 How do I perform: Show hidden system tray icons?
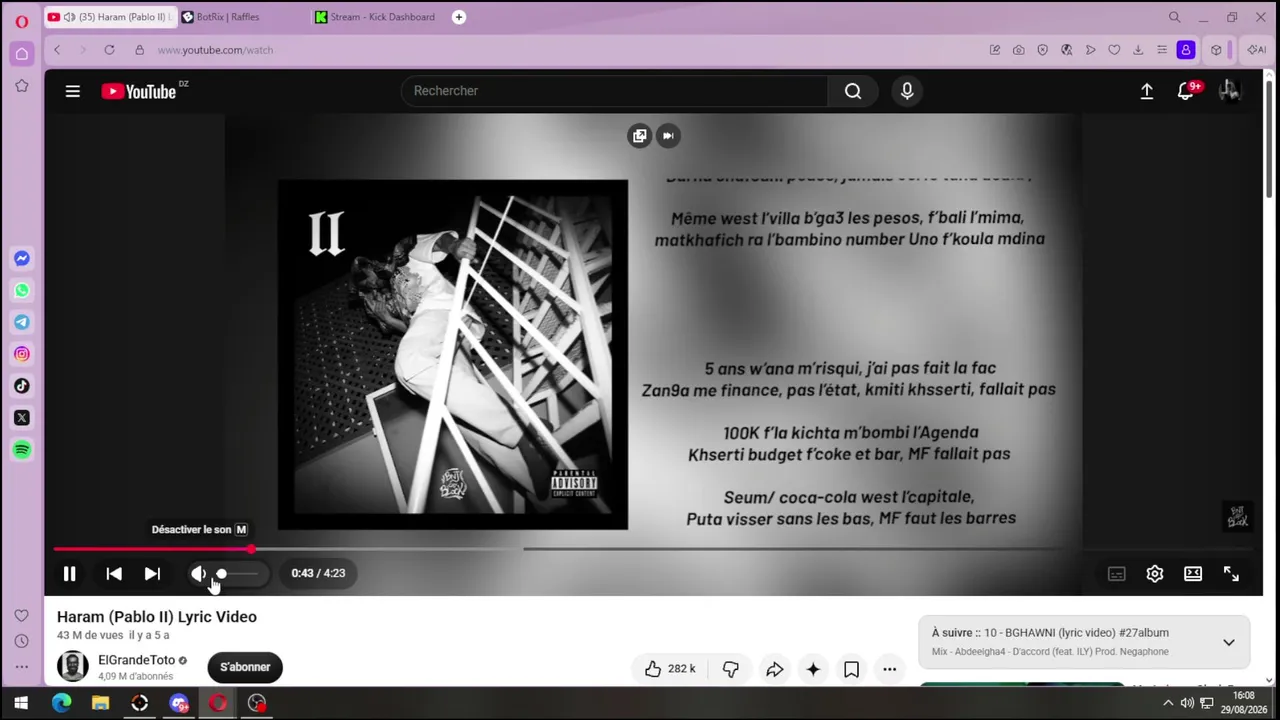tap(1169, 703)
